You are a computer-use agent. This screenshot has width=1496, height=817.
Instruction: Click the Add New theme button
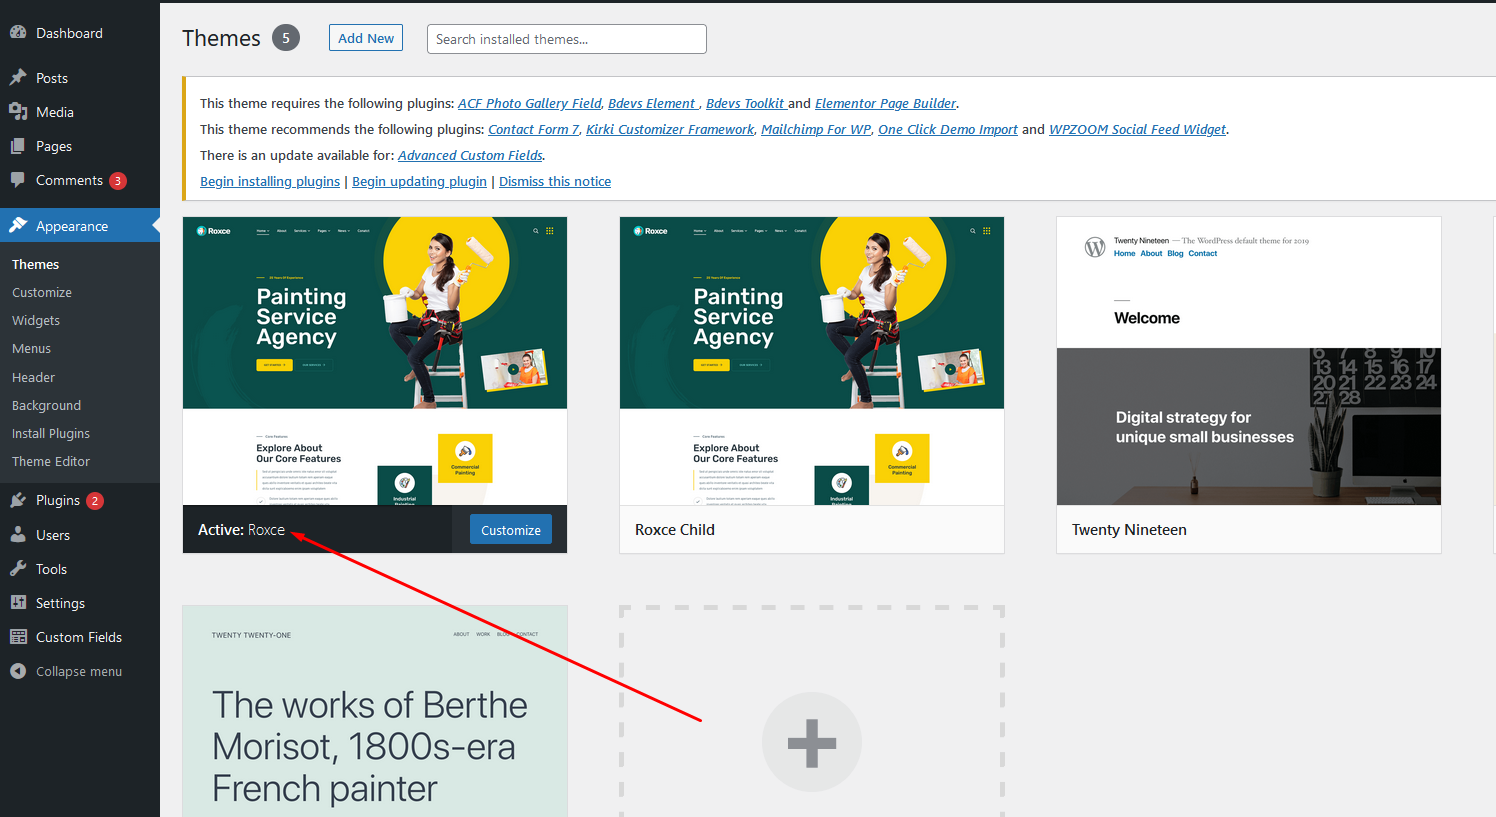click(366, 38)
